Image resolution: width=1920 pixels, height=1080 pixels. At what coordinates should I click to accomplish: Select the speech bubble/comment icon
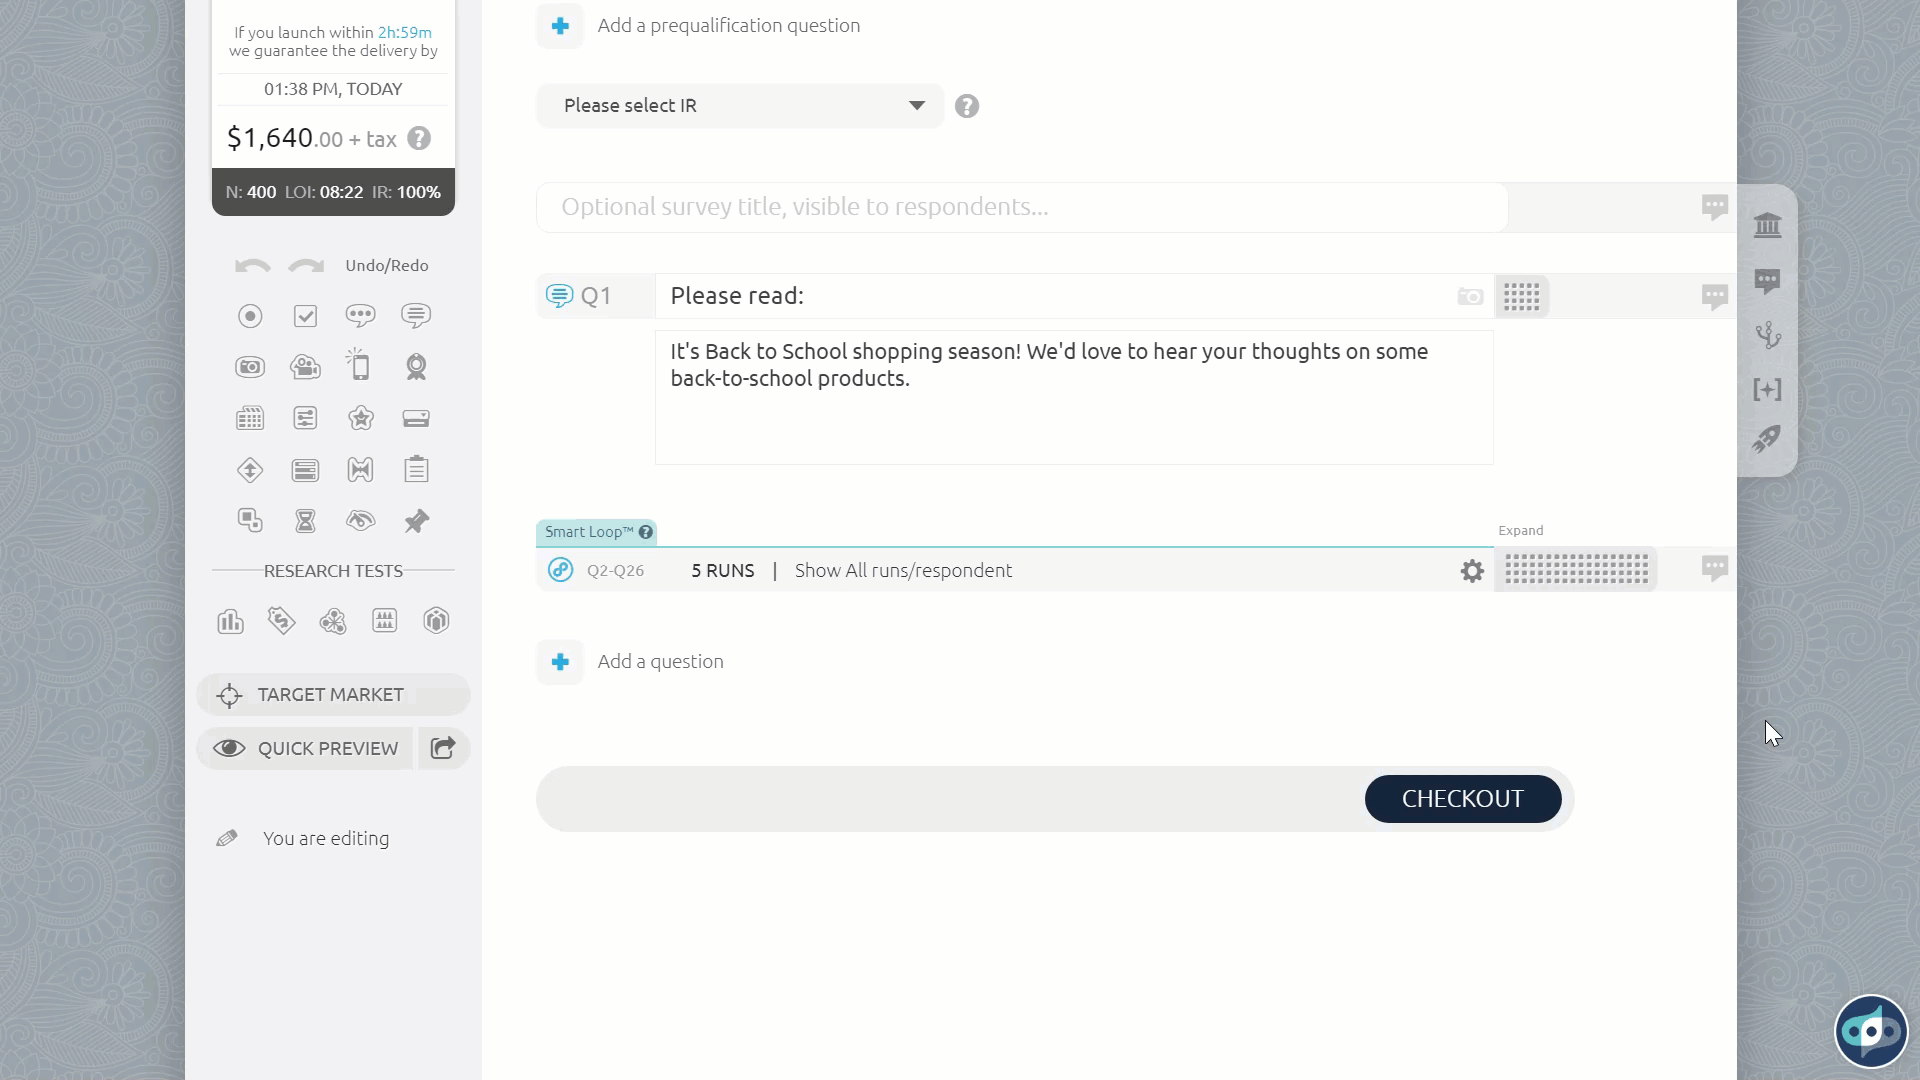coord(1768,280)
